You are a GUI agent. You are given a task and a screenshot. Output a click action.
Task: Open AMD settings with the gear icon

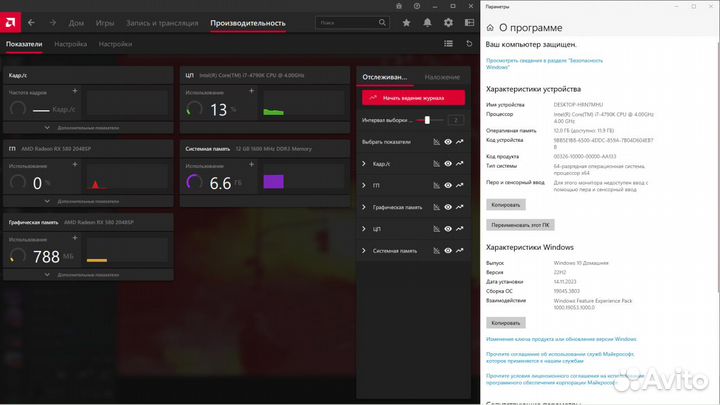pyautogui.click(x=448, y=22)
